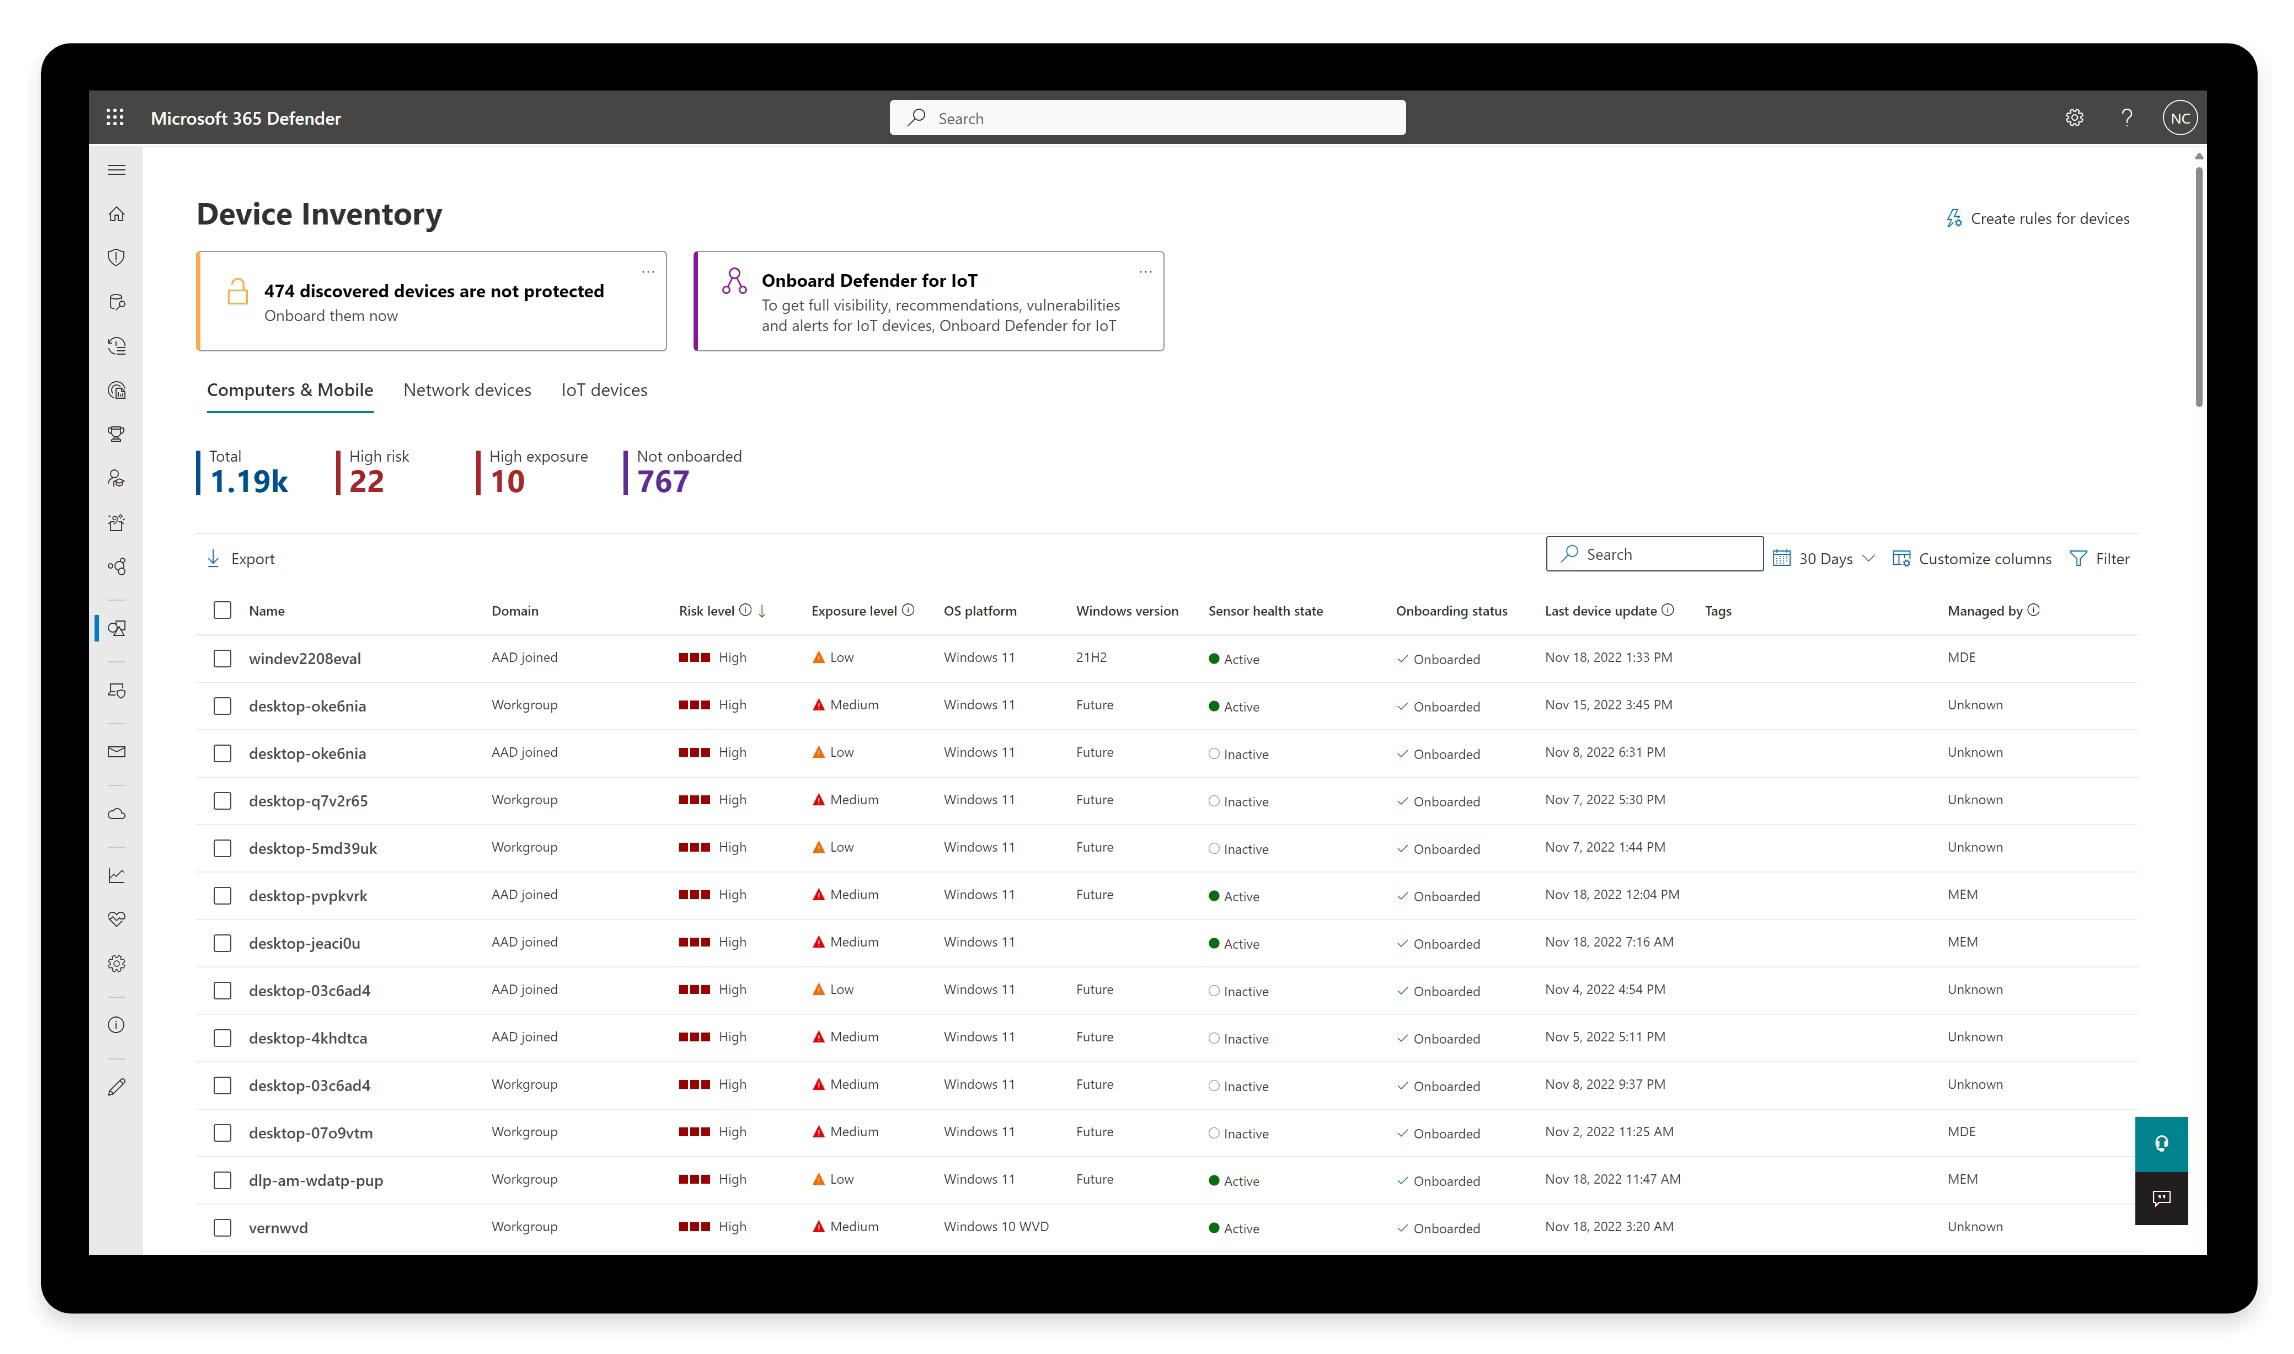Open the Secure score trophy icon

pyautogui.click(x=117, y=434)
